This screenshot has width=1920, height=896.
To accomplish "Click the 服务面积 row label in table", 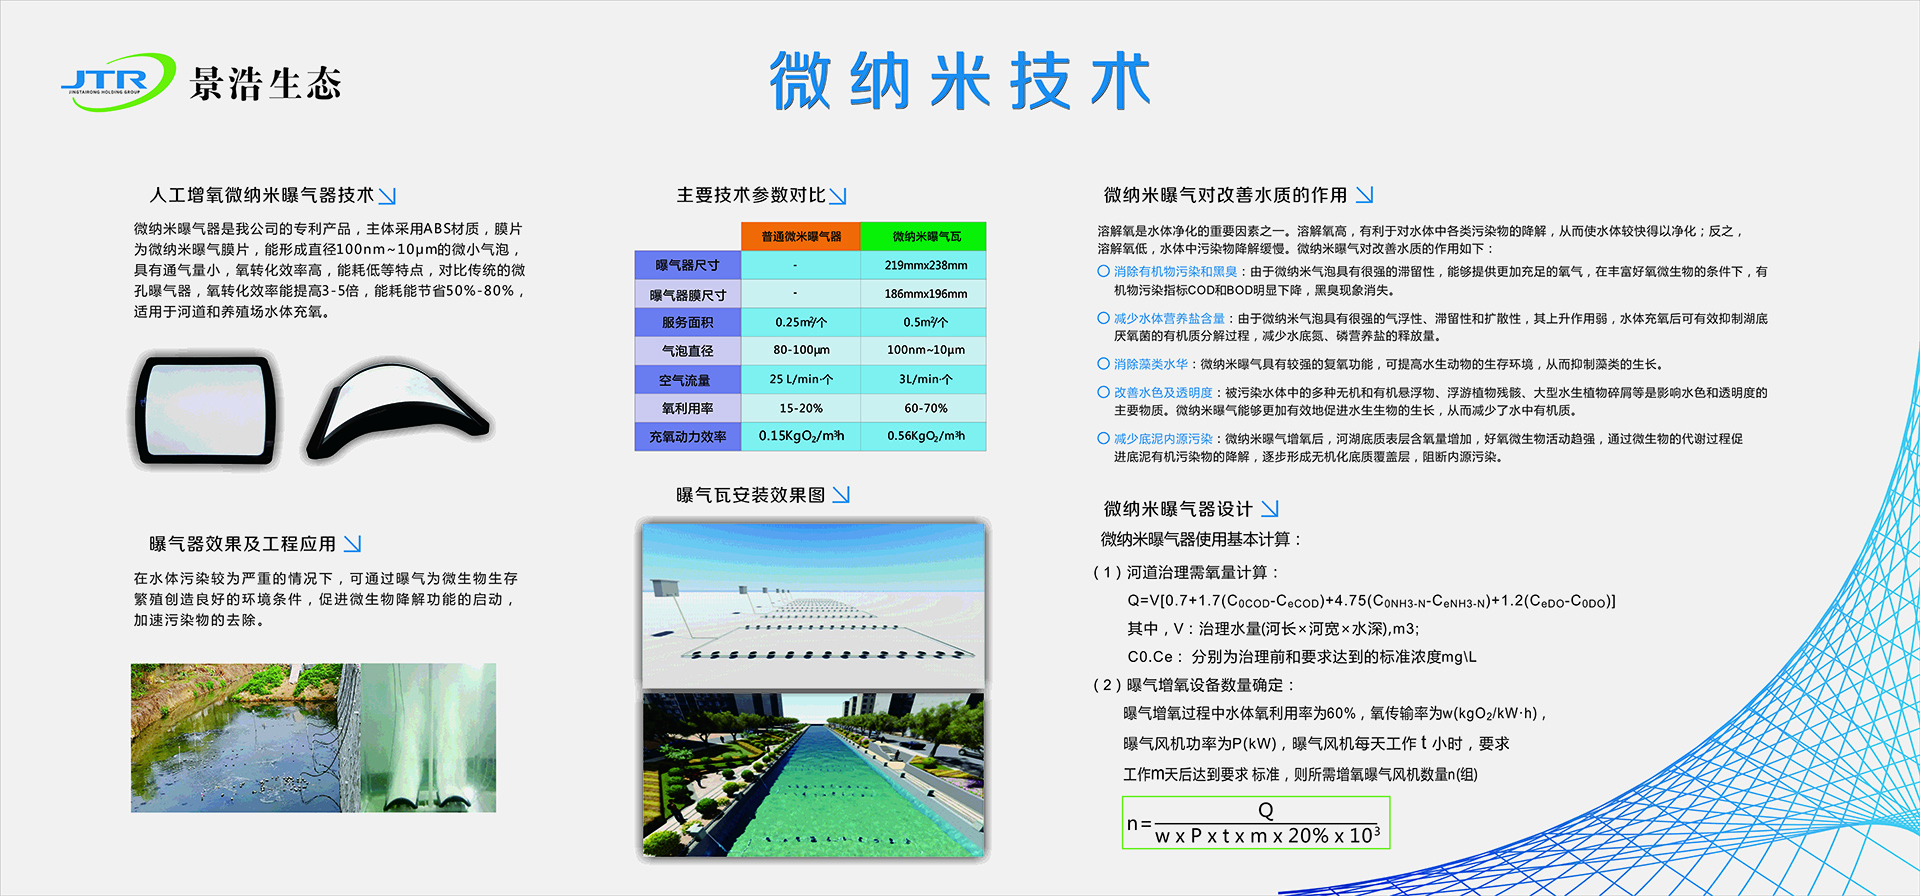I will (687, 322).
